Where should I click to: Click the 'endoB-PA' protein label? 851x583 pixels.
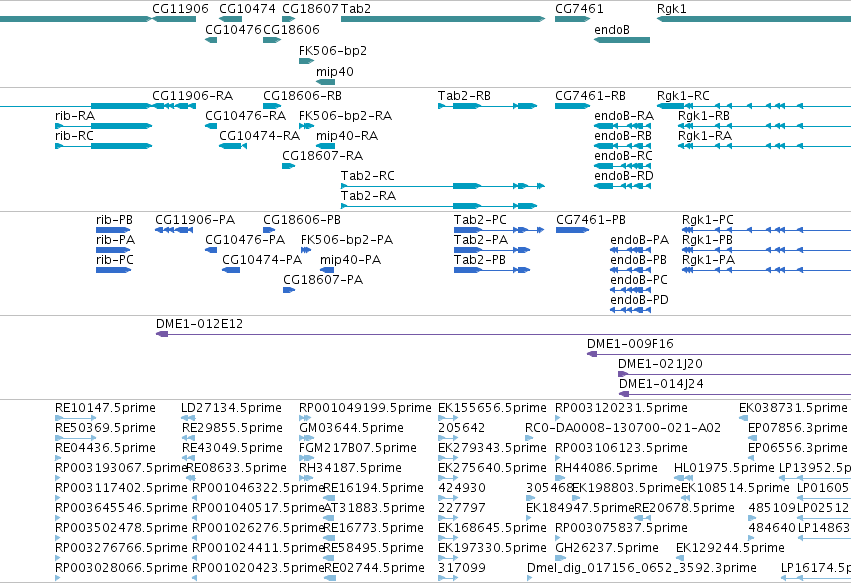[x=639, y=240]
